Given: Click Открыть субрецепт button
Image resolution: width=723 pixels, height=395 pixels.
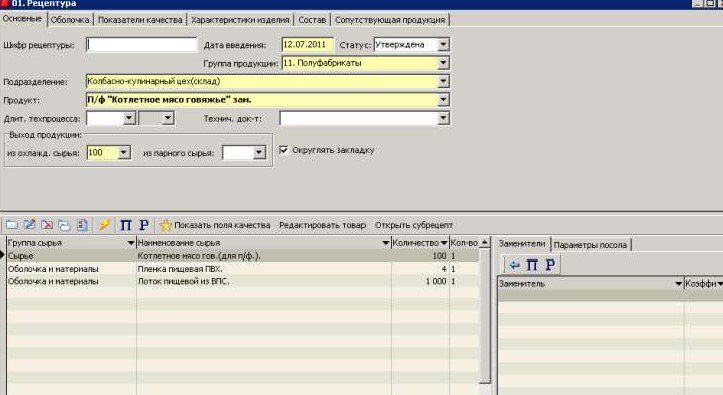Looking at the screenshot, I should tap(414, 225).
